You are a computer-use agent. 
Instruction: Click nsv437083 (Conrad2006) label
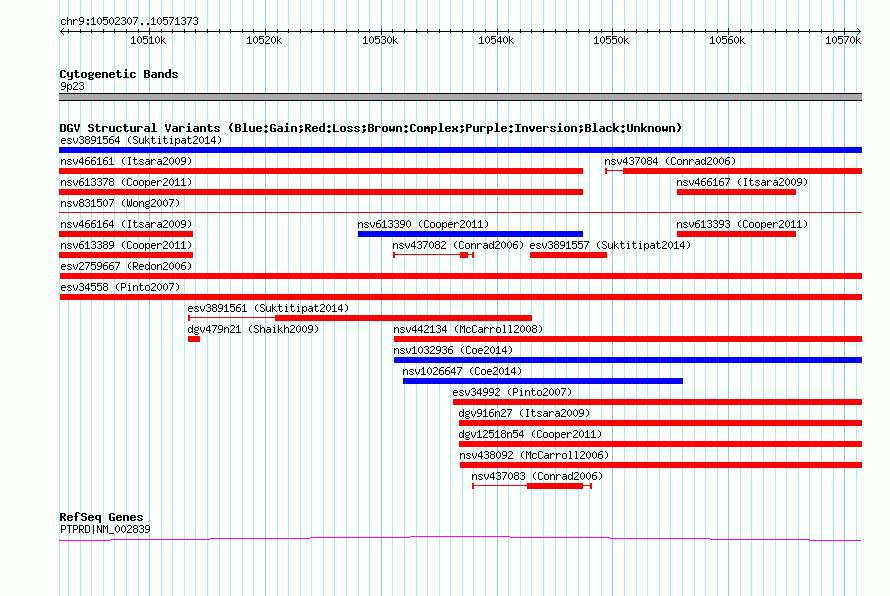(x=537, y=476)
